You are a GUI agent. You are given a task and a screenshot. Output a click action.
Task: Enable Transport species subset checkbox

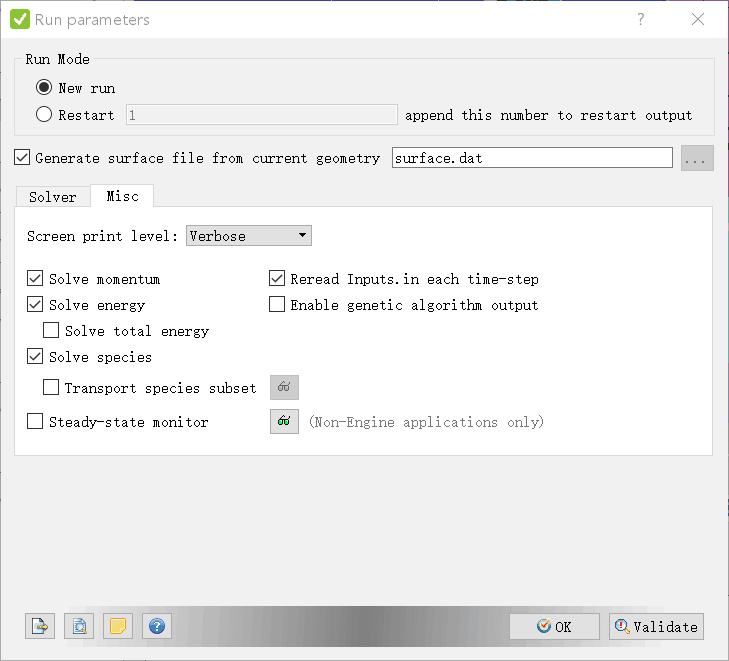(x=51, y=387)
